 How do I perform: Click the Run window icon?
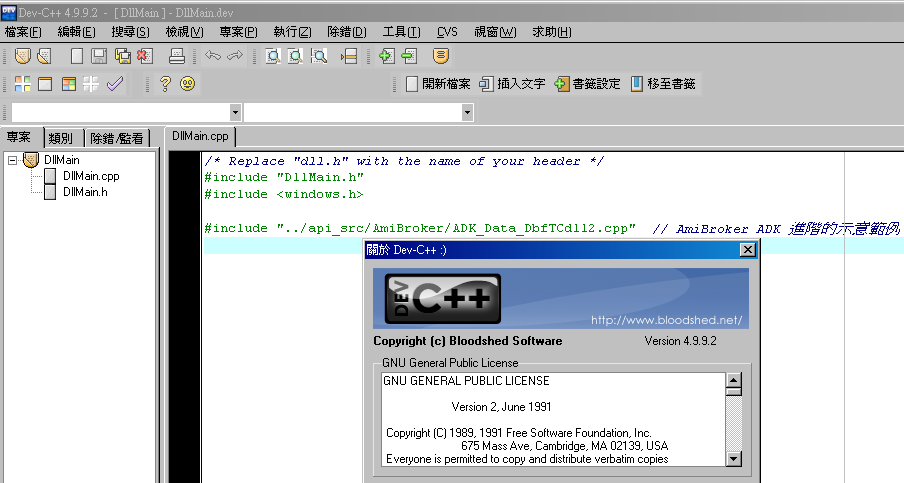45,84
